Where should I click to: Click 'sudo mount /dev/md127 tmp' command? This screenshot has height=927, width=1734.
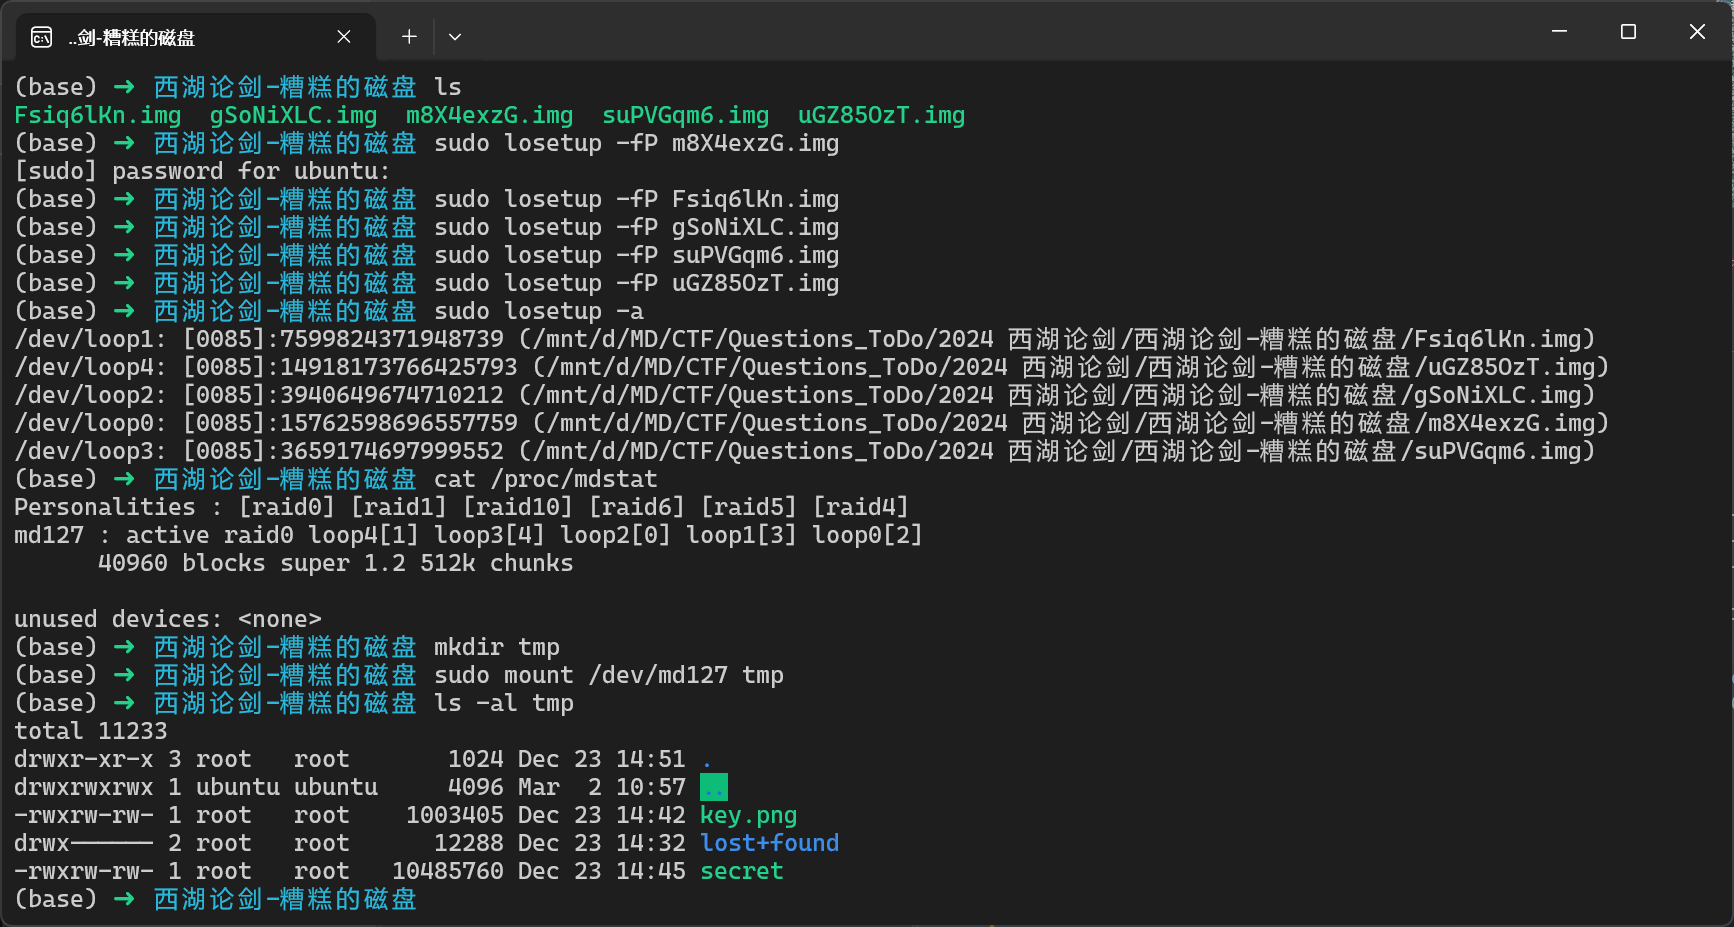tap(609, 675)
